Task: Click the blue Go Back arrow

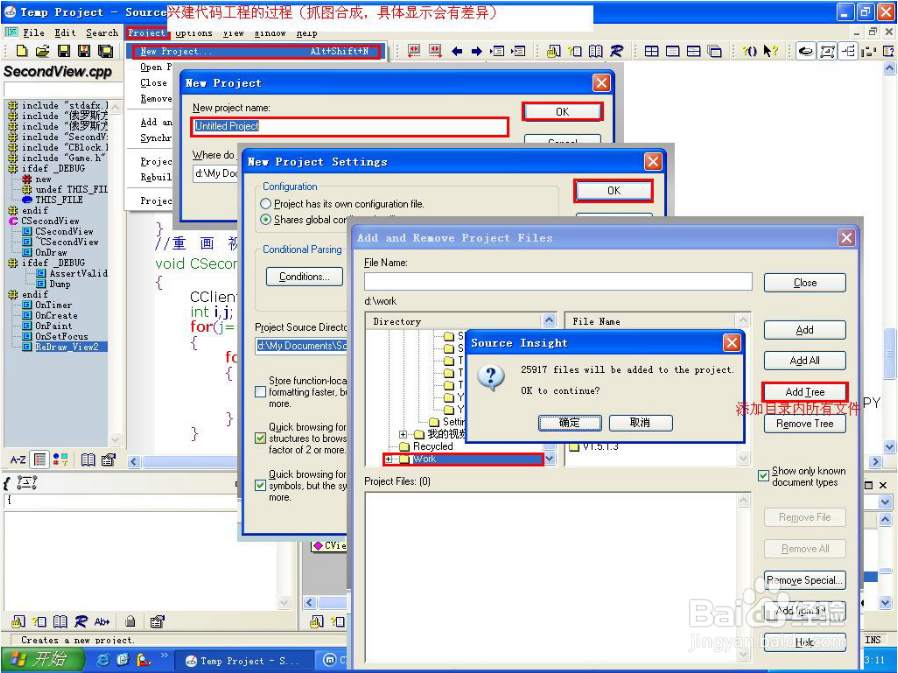Action: click(x=456, y=52)
